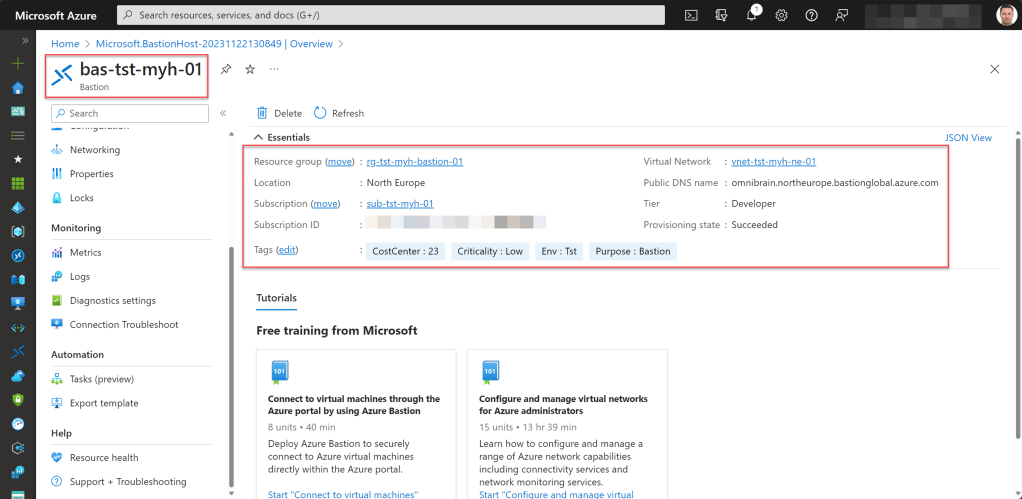Collapse the Essentials section
The width and height of the screenshot is (1022, 499).
259,137
